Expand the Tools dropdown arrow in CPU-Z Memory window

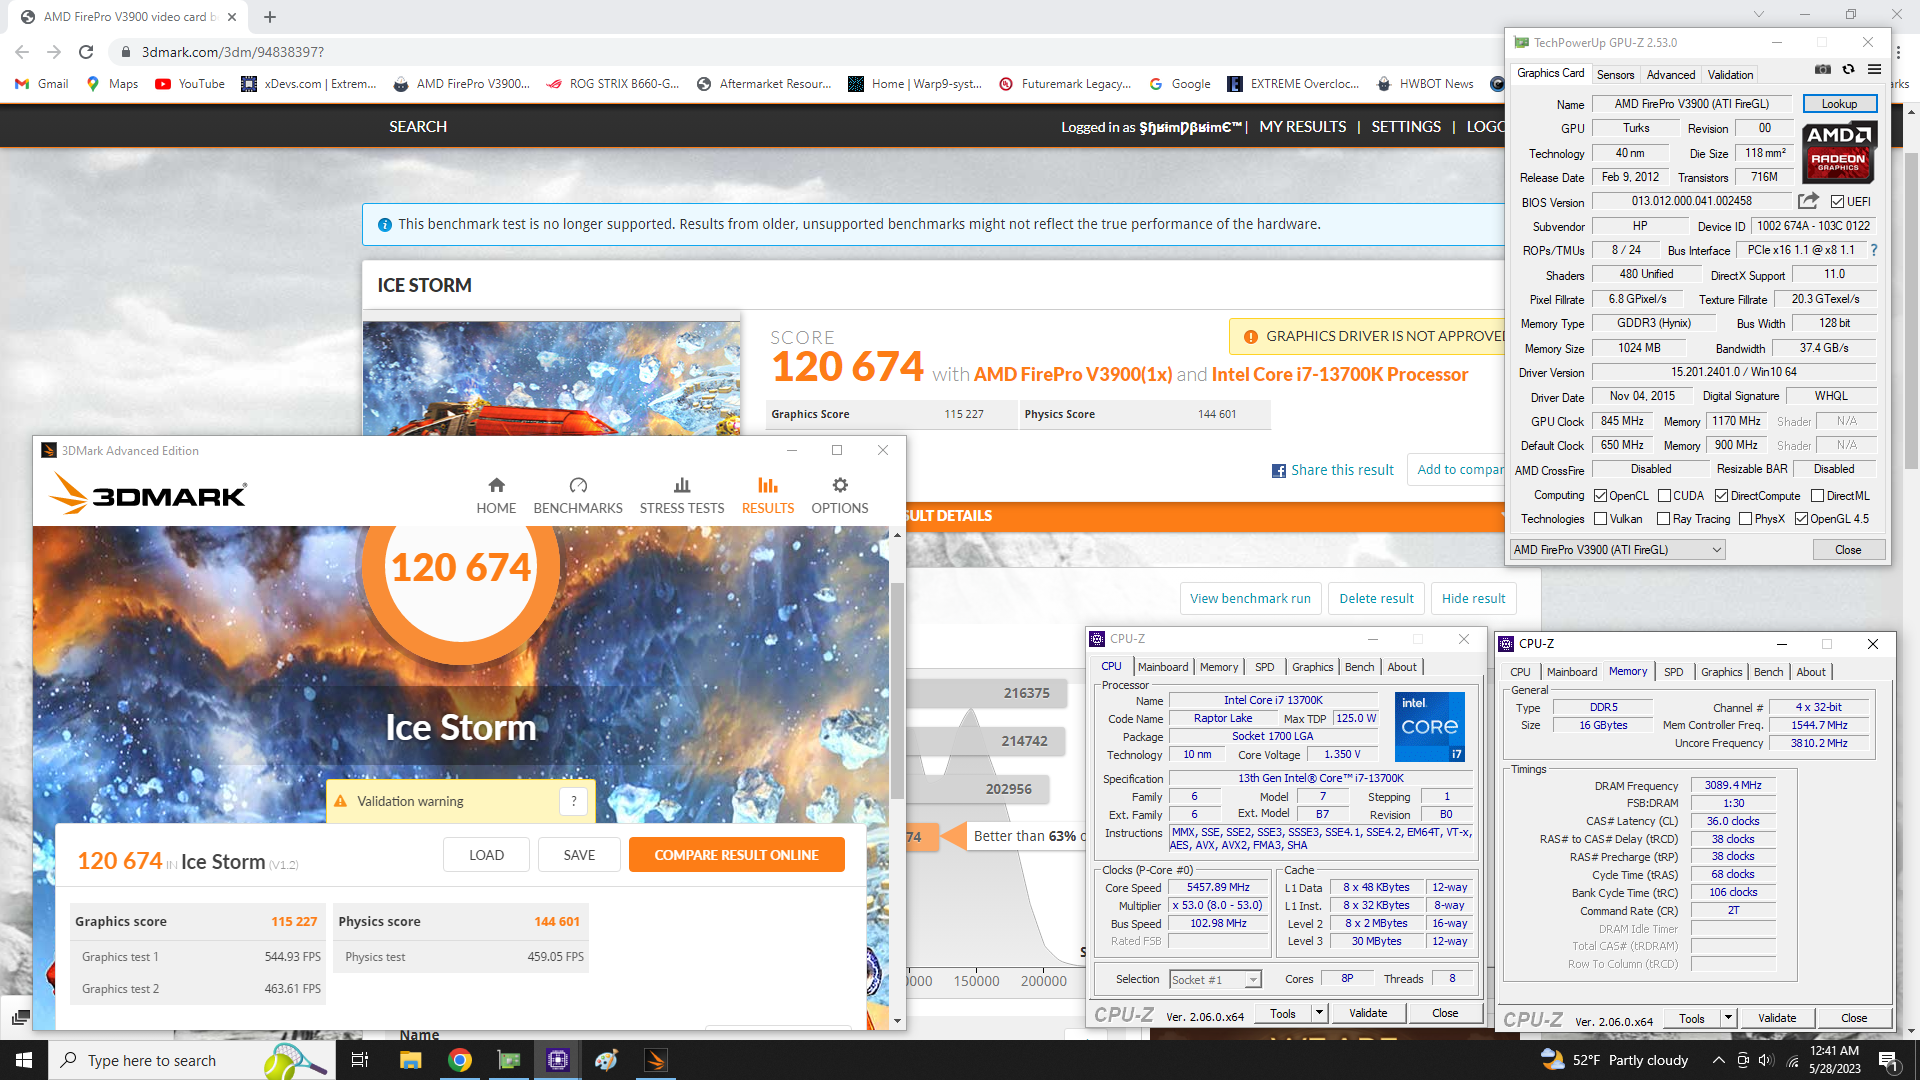pyautogui.click(x=1728, y=1018)
